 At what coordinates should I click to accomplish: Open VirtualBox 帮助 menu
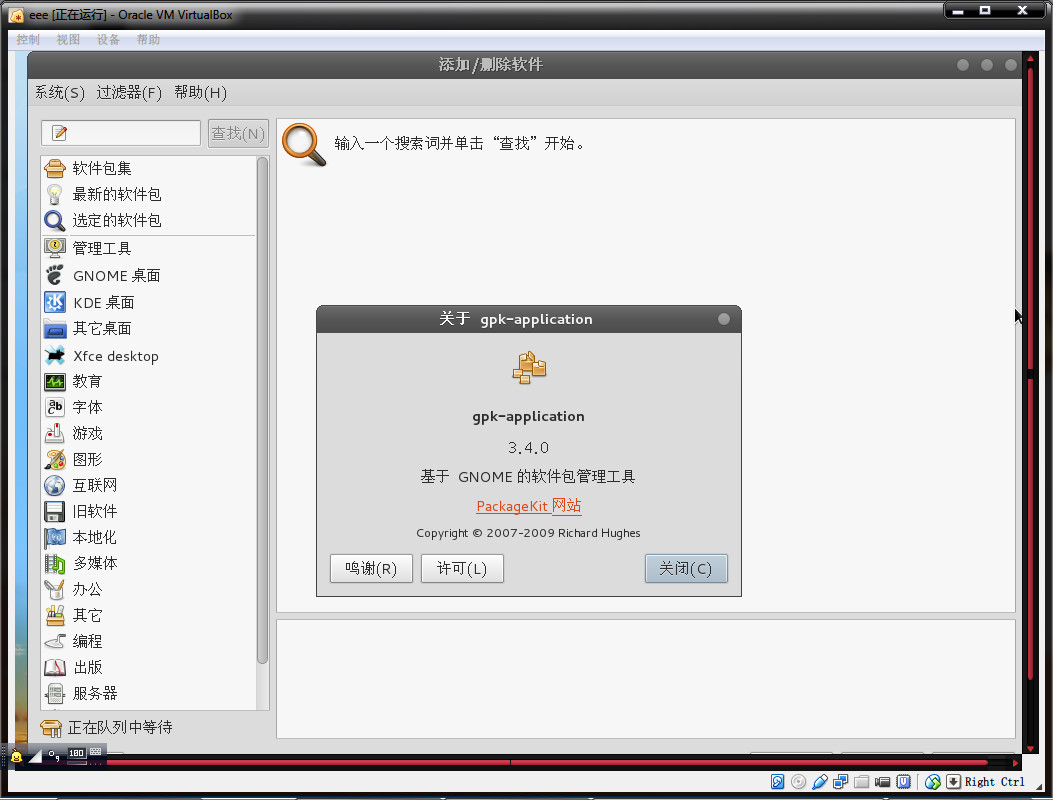(148, 40)
